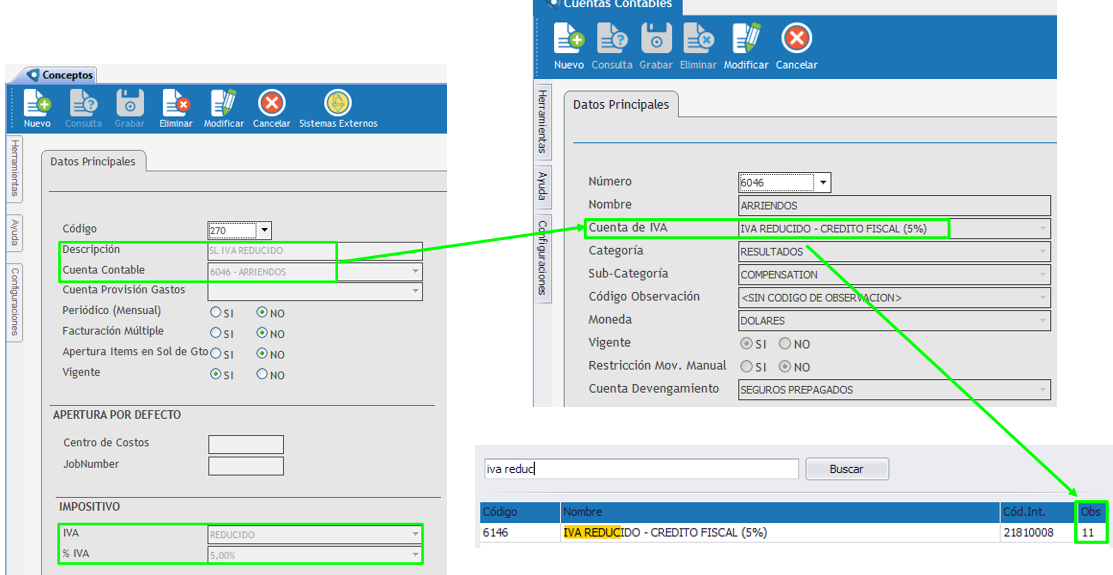This screenshot has height=575, width=1113.
Task: Click the Cód.Int. column header
Action: point(1038,512)
